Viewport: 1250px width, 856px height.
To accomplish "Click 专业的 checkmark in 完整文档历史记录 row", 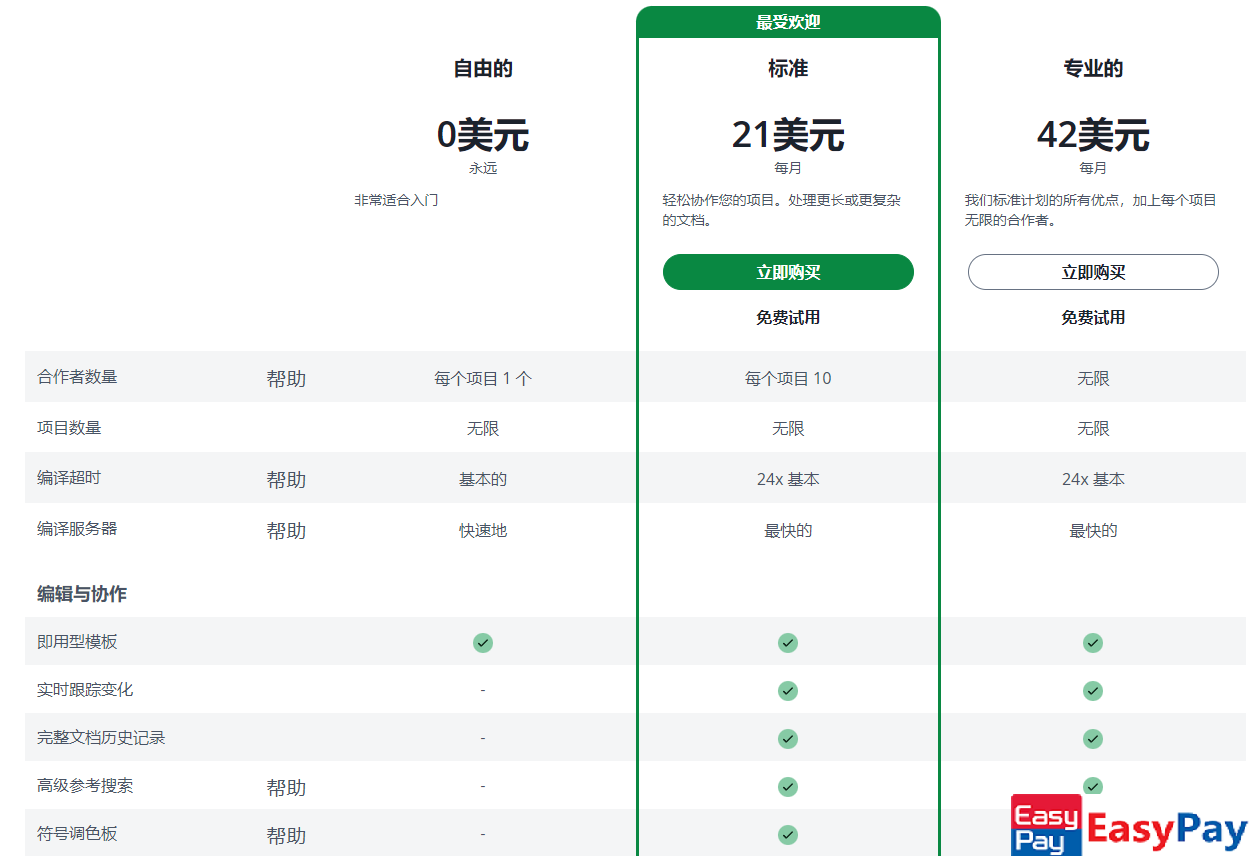I will coord(1093,738).
